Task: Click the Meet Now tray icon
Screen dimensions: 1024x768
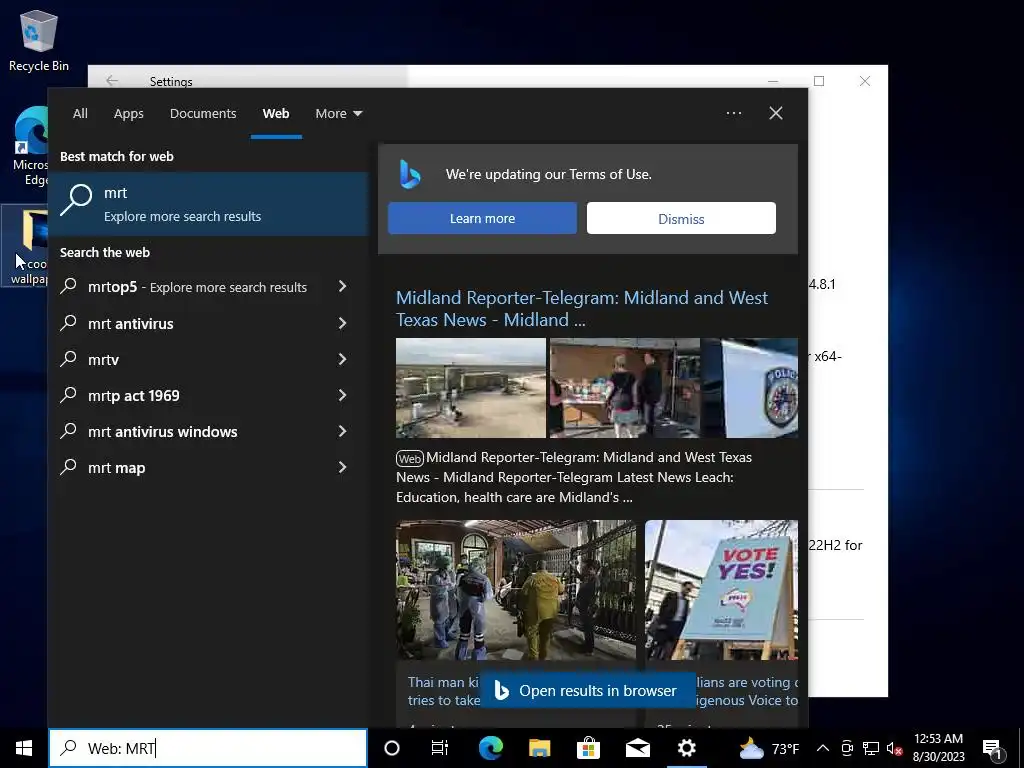Action: 847,748
